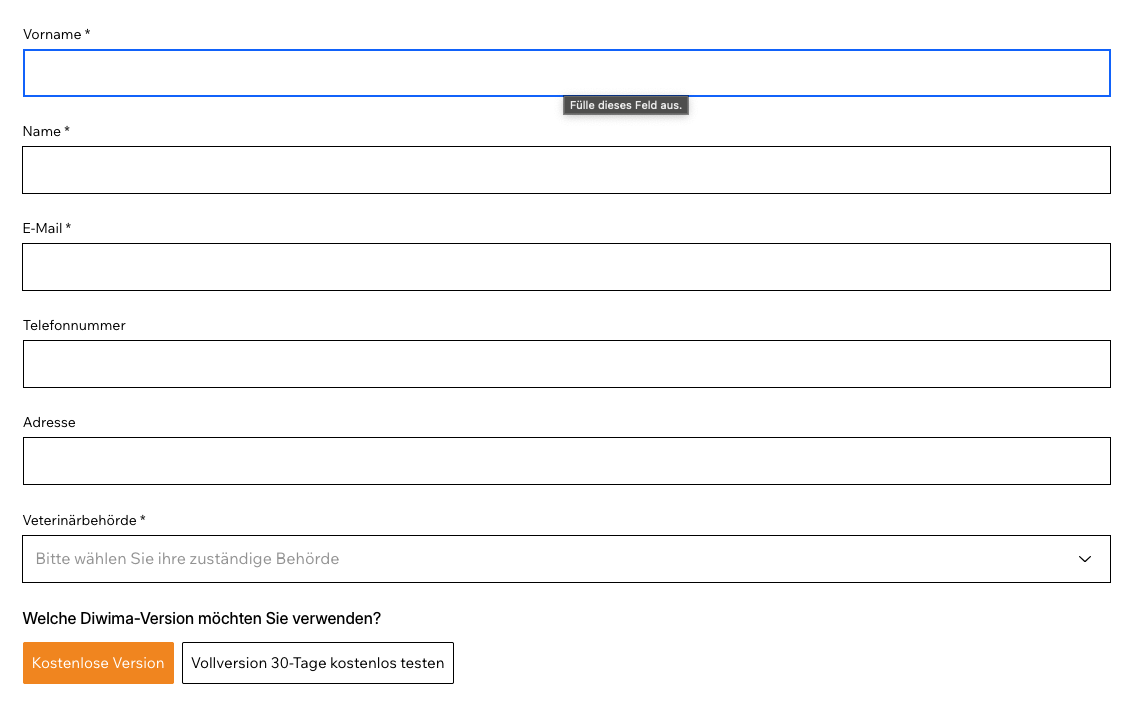The height and width of the screenshot is (708, 1135).
Task: Choose Vollversion 30-Tage kostenlos testen
Action: pos(318,663)
